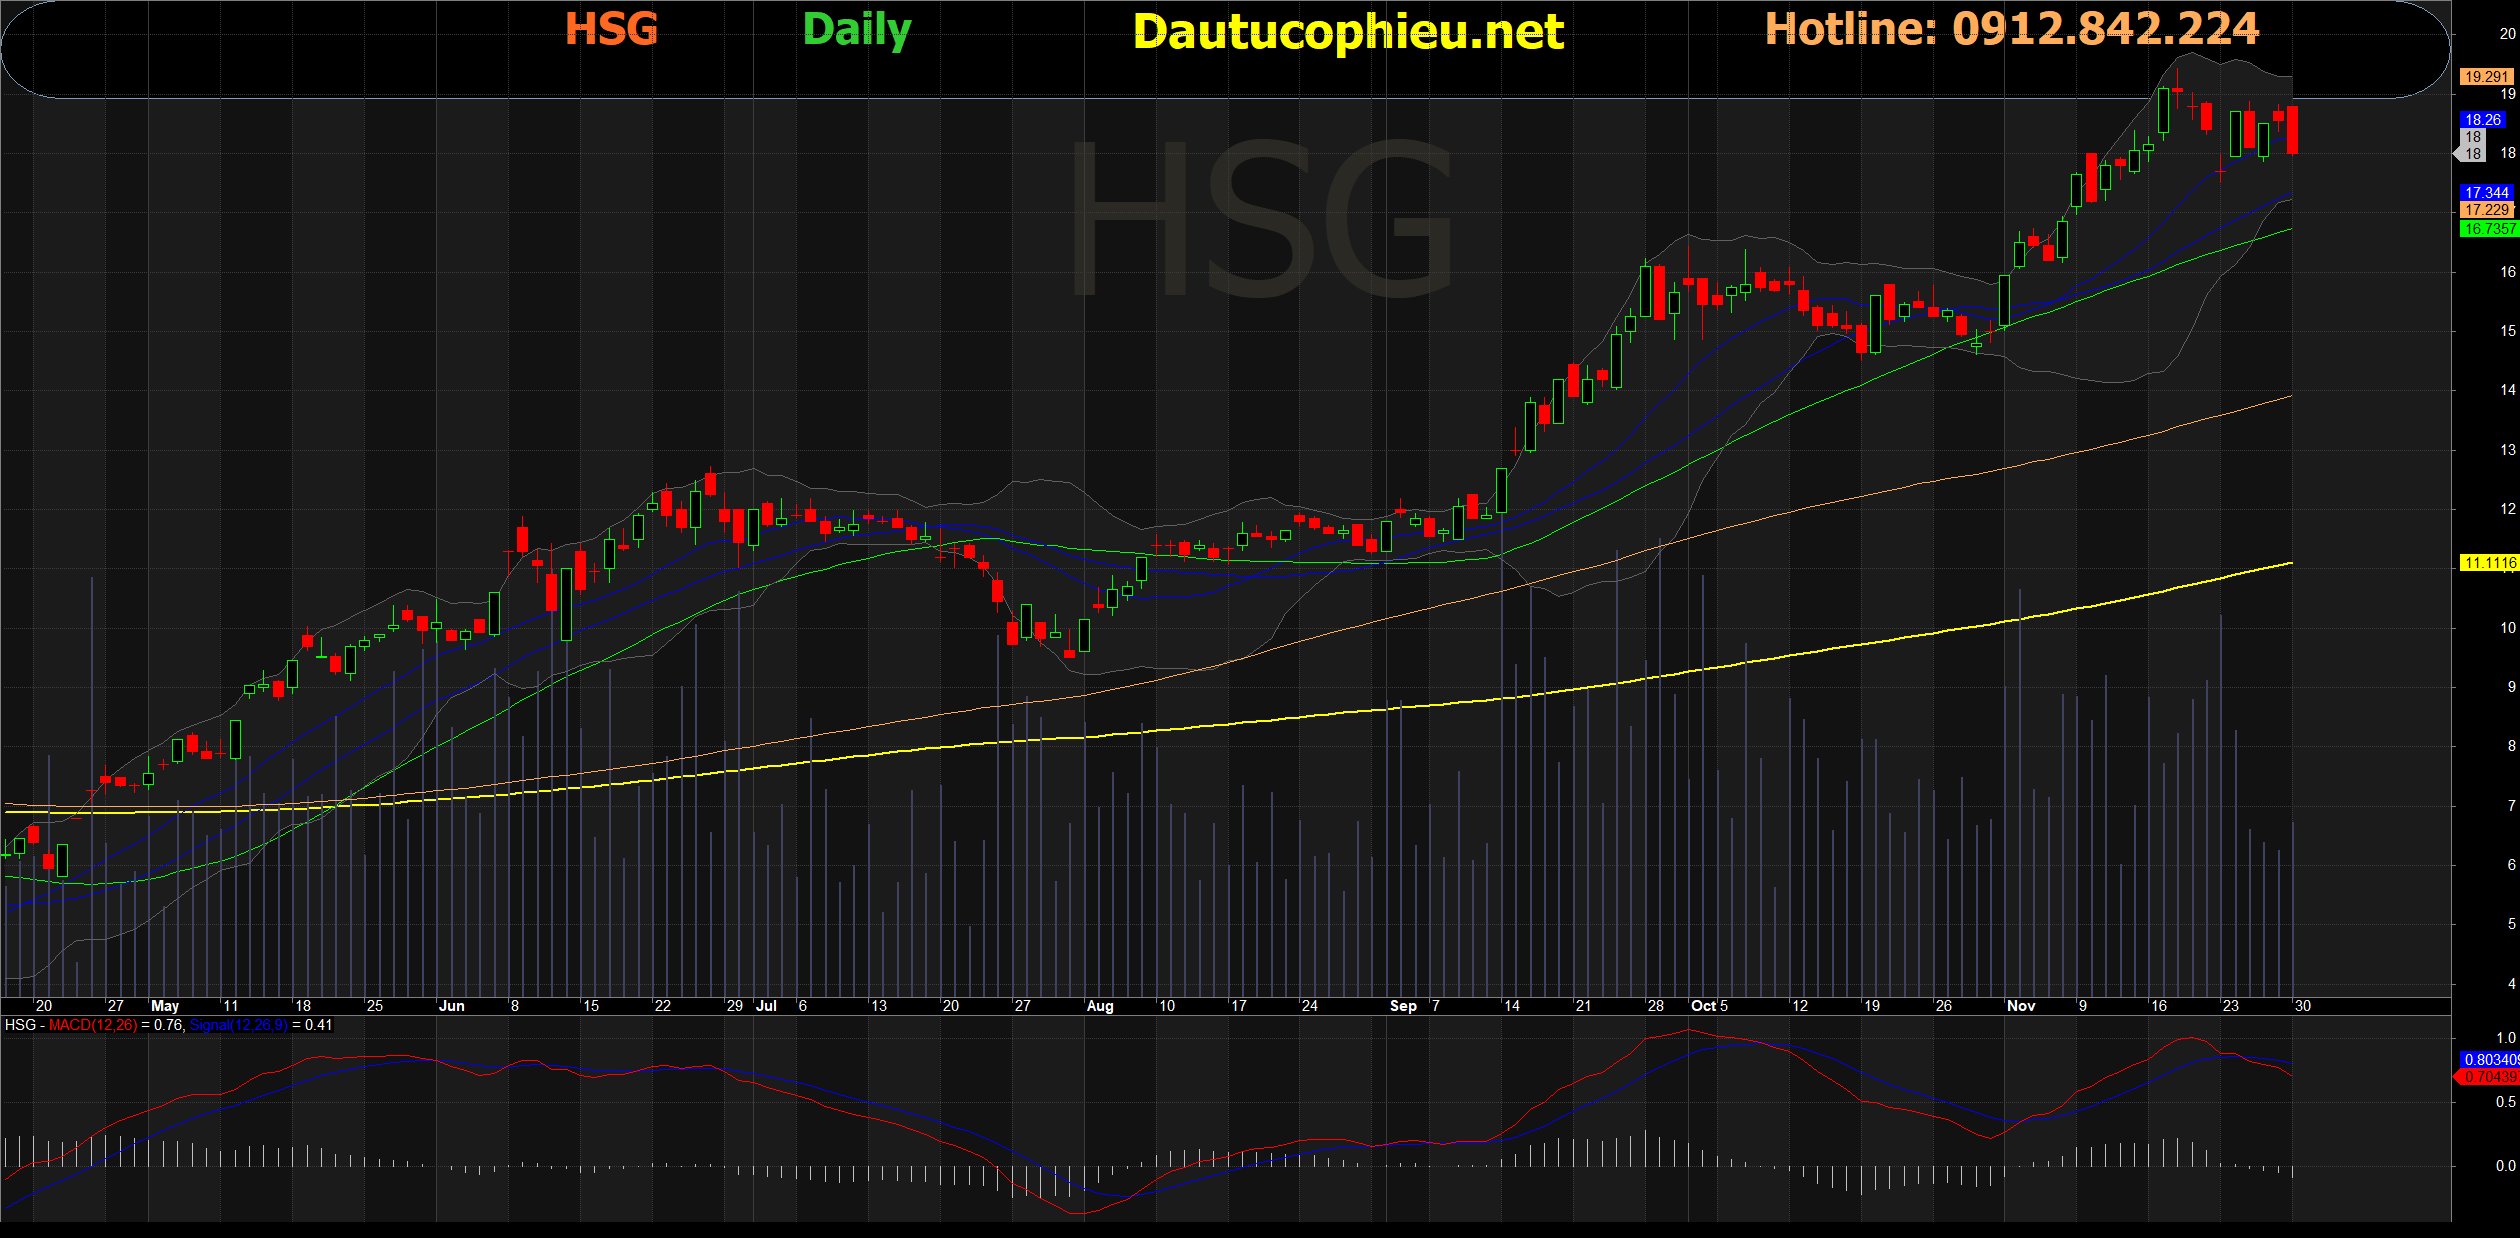Click the Sep marker on the date axis

tap(1403, 1006)
